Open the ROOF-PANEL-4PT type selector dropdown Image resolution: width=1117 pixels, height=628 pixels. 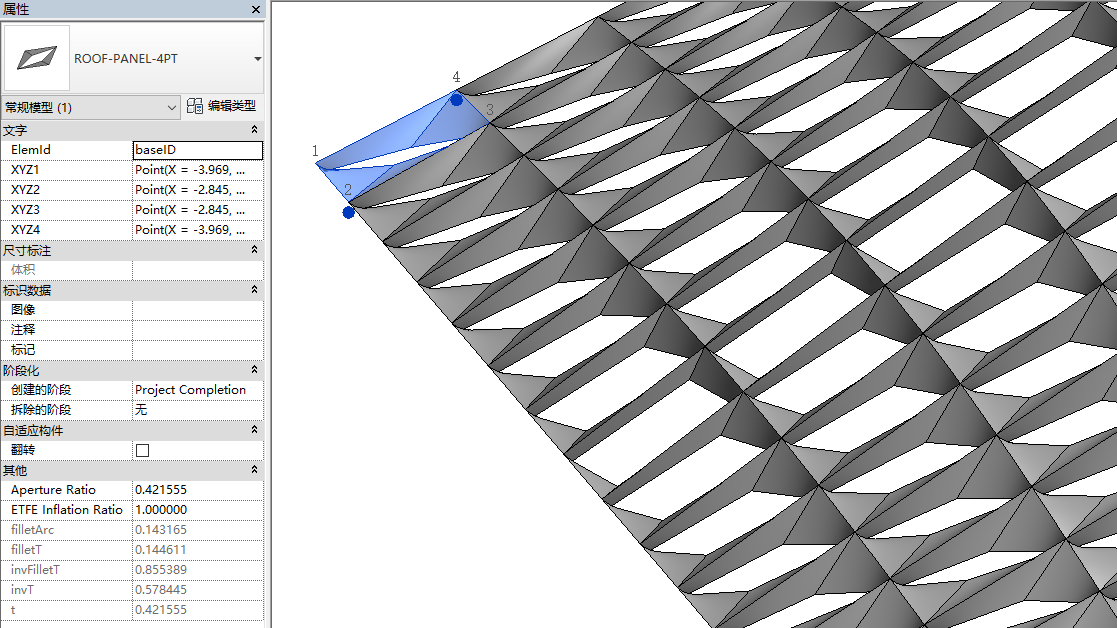[x=257, y=58]
